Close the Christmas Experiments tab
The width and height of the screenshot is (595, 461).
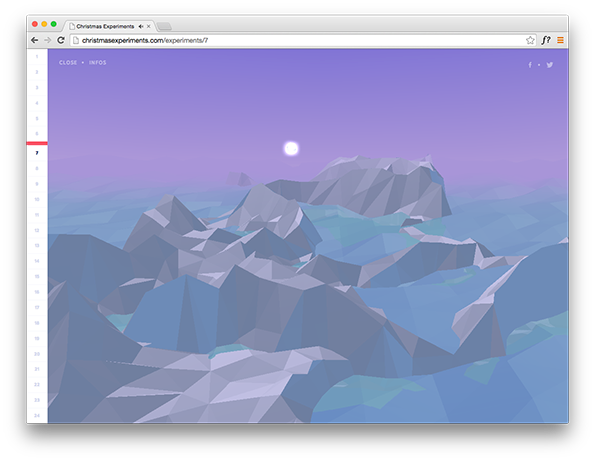[x=149, y=26]
